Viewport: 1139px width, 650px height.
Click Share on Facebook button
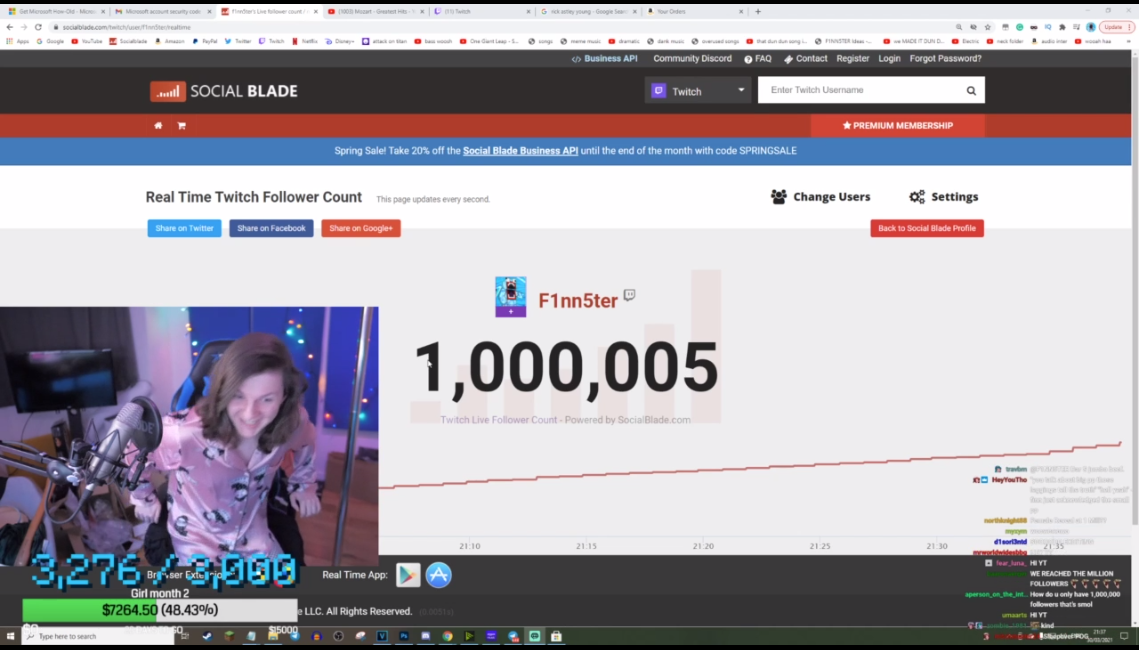[x=271, y=228]
